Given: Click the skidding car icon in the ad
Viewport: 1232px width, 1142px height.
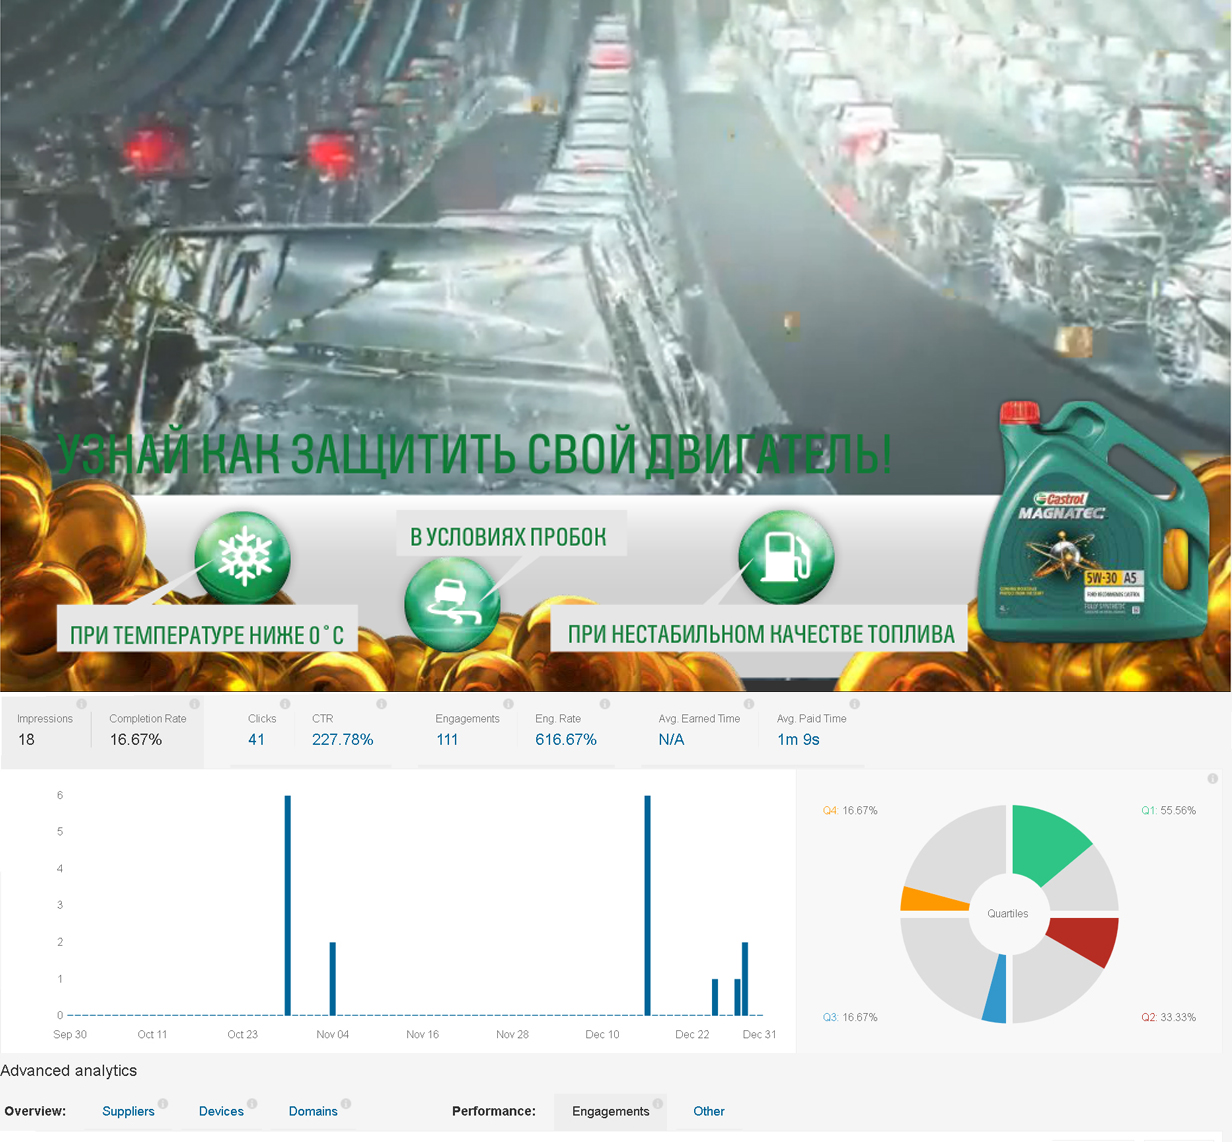Looking at the screenshot, I should [x=452, y=604].
